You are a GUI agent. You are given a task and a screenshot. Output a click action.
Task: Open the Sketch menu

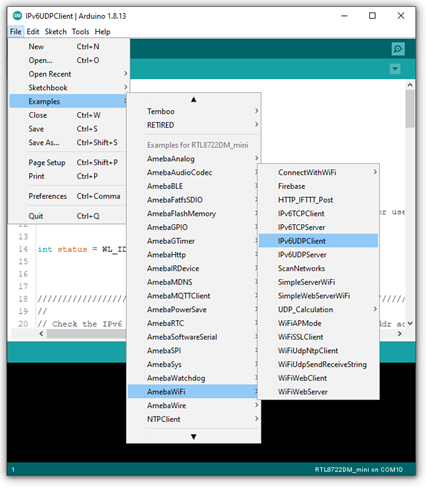[56, 32]
